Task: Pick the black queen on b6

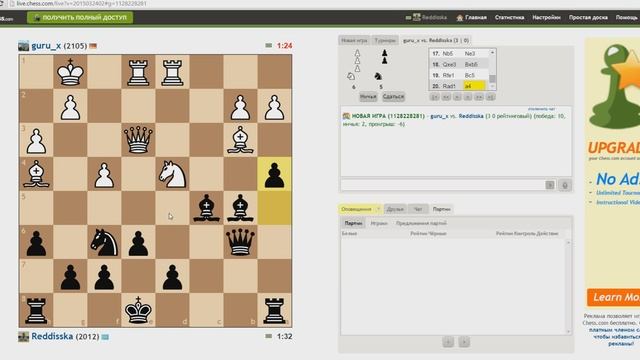Action: point(240,242)
